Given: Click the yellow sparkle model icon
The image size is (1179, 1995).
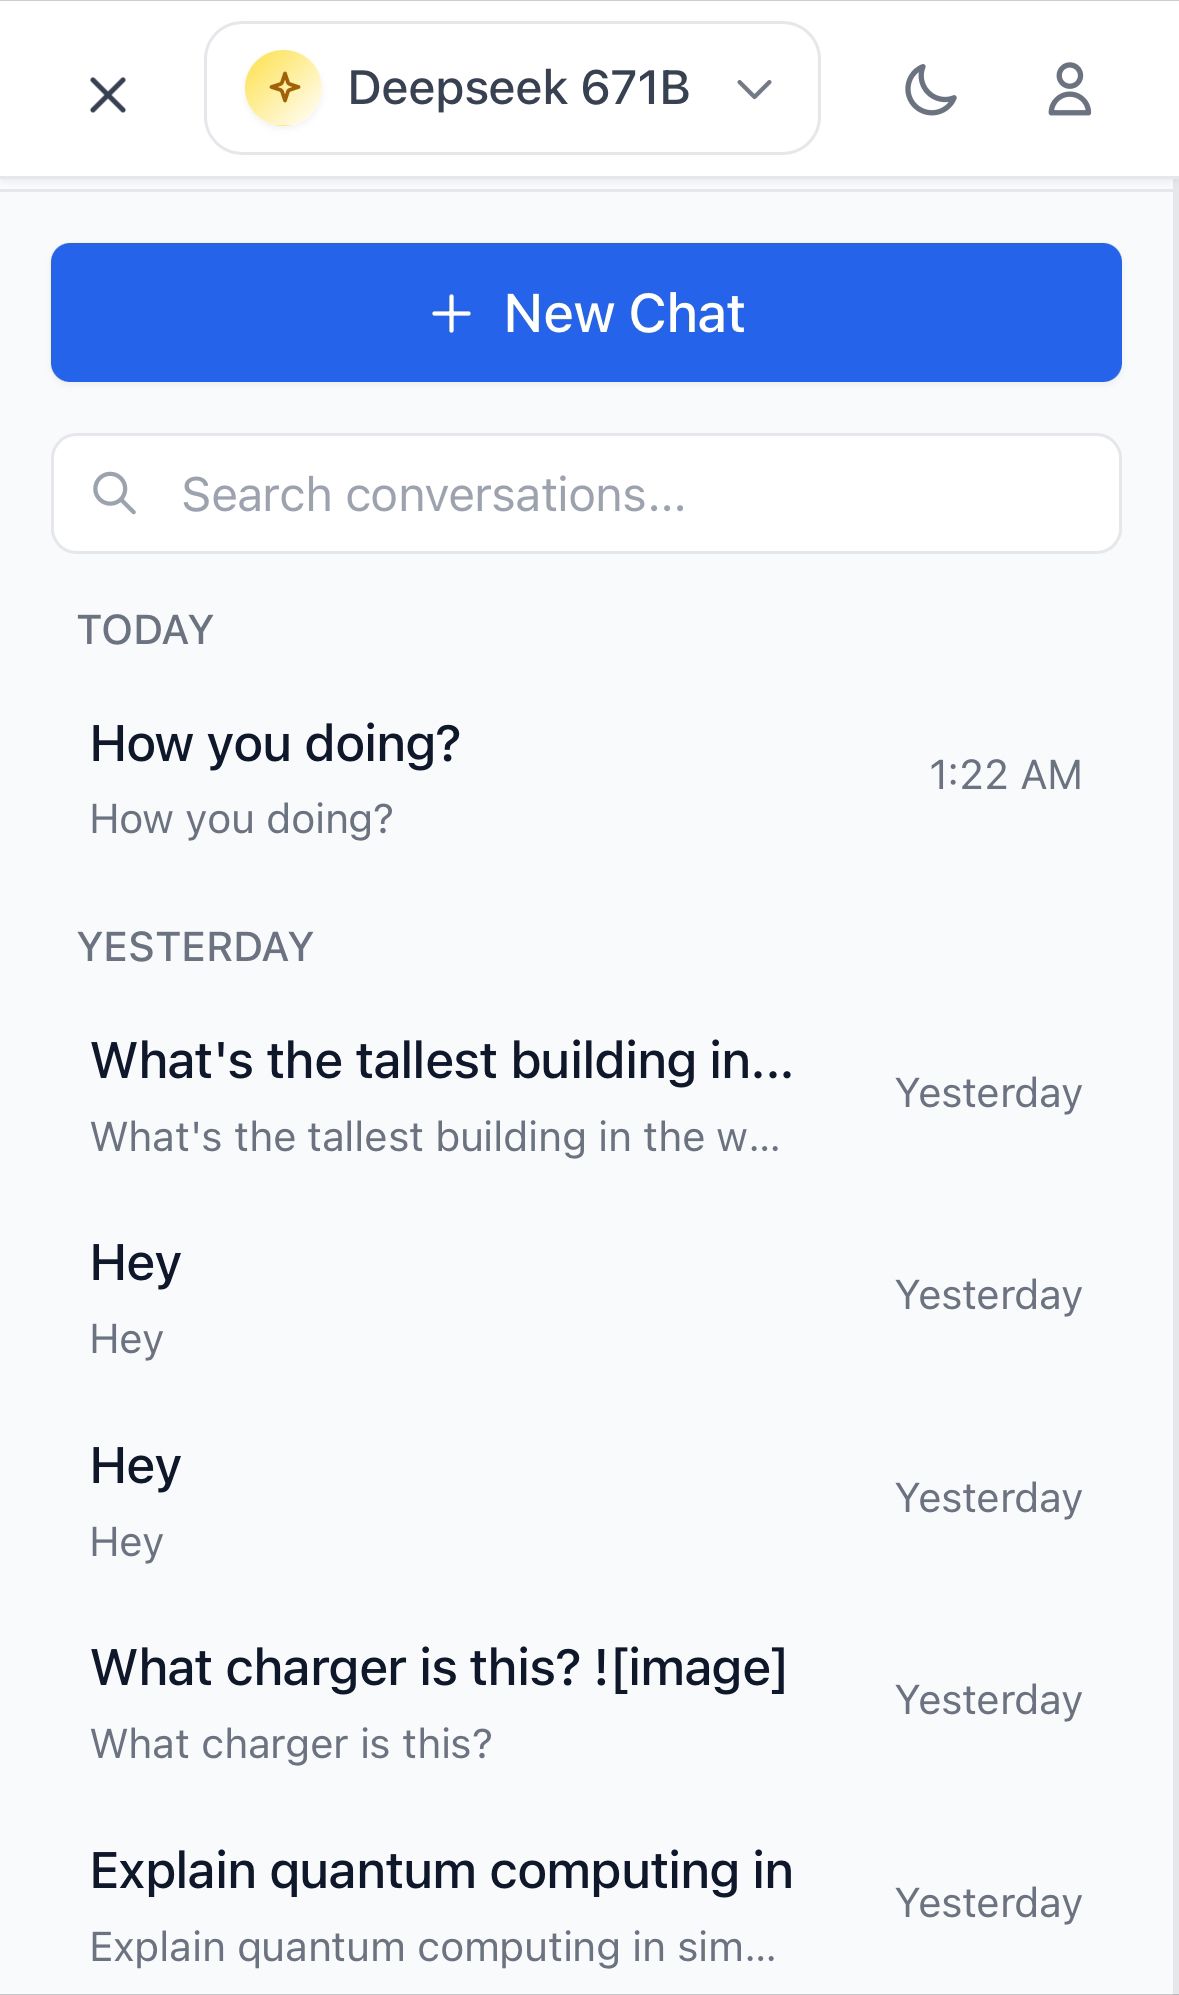Looking at the screenshot, I should [284, 88].
